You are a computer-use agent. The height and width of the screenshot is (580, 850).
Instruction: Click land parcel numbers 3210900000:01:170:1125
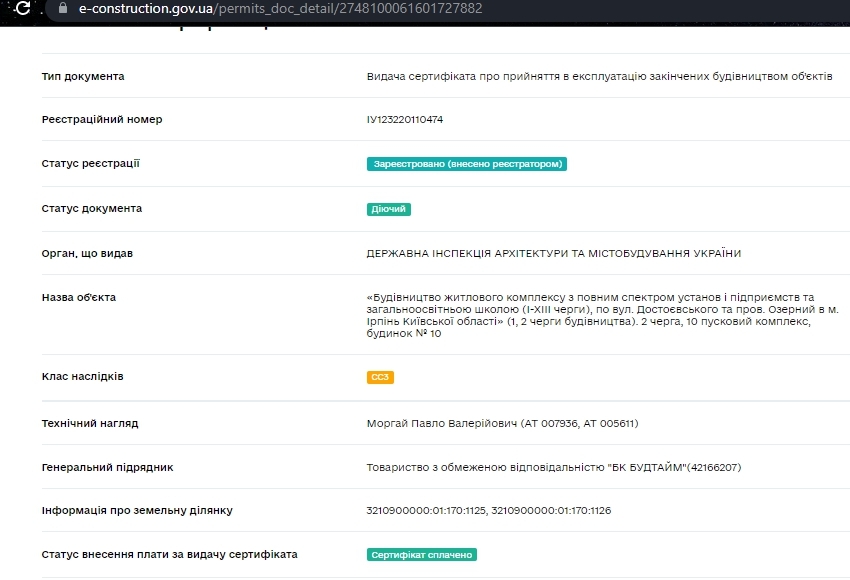pos(426,510)
